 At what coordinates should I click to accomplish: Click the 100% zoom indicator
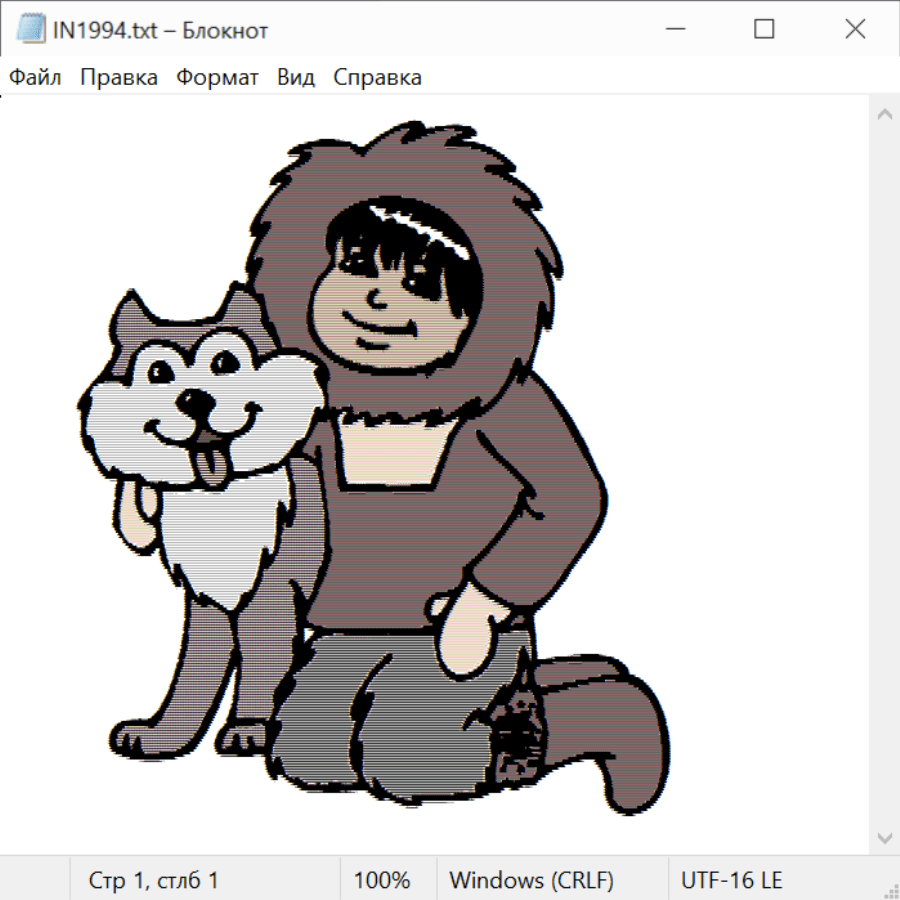coord(382,880)
